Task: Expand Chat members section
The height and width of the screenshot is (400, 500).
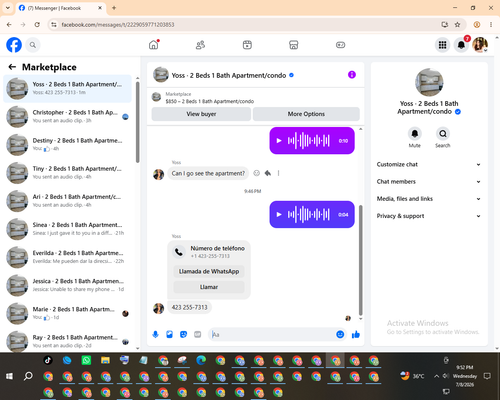Action: coord(428,182)
